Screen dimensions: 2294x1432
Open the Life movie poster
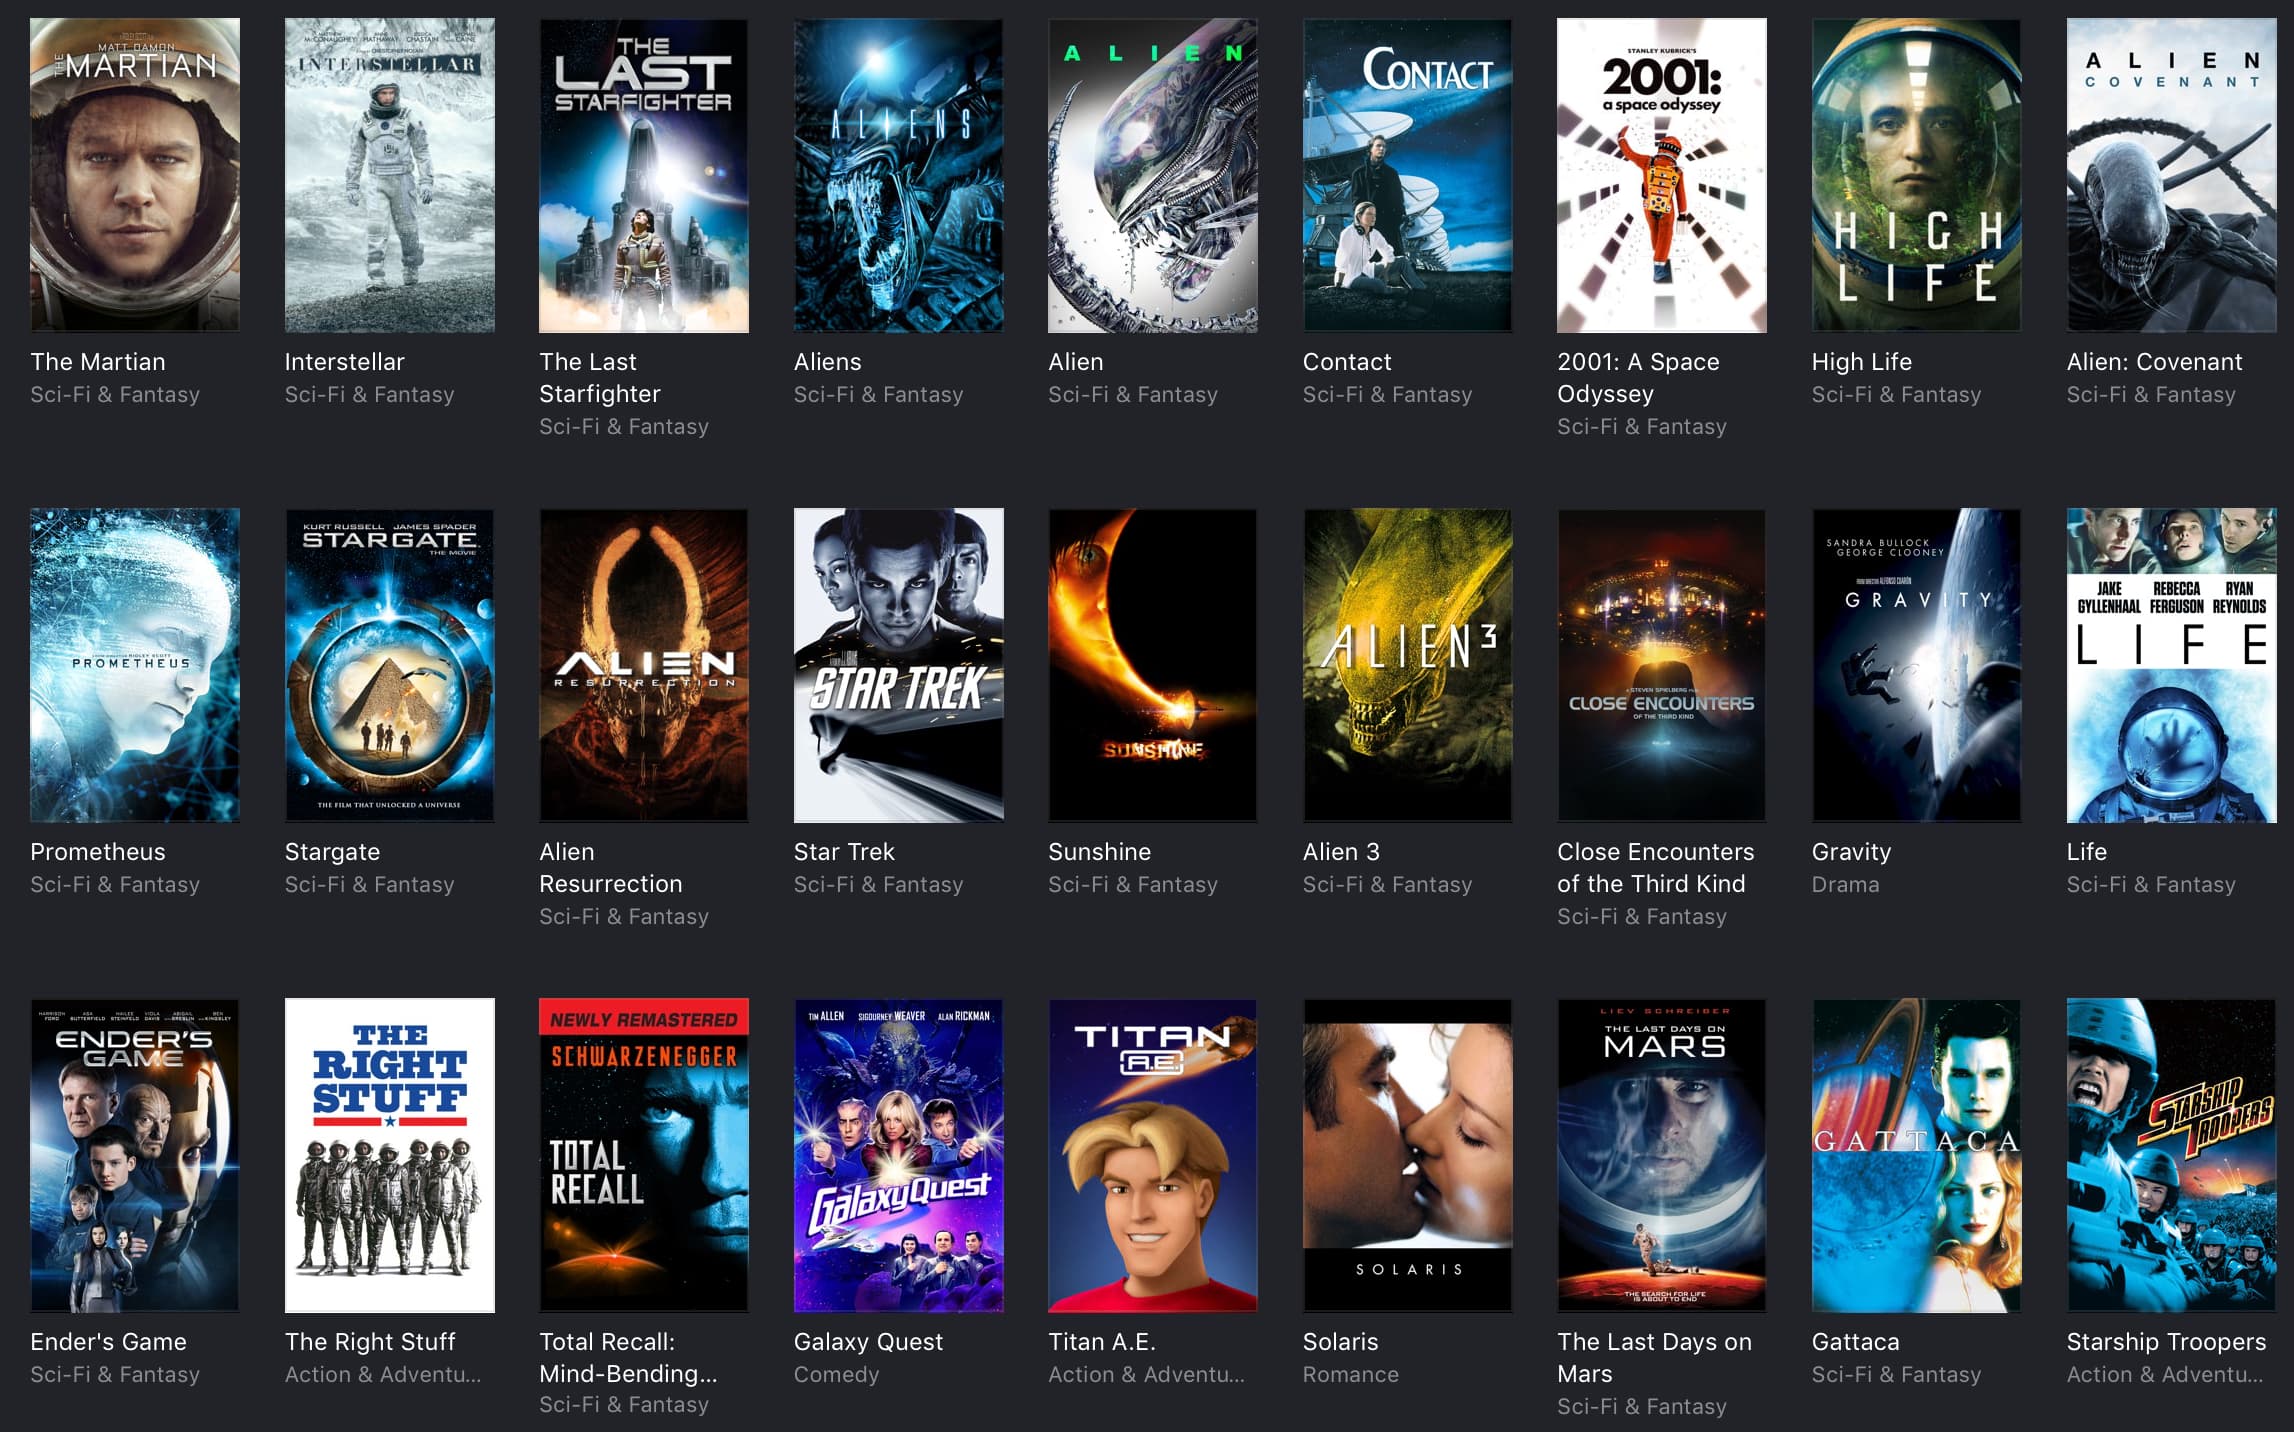coord(2172,665)
